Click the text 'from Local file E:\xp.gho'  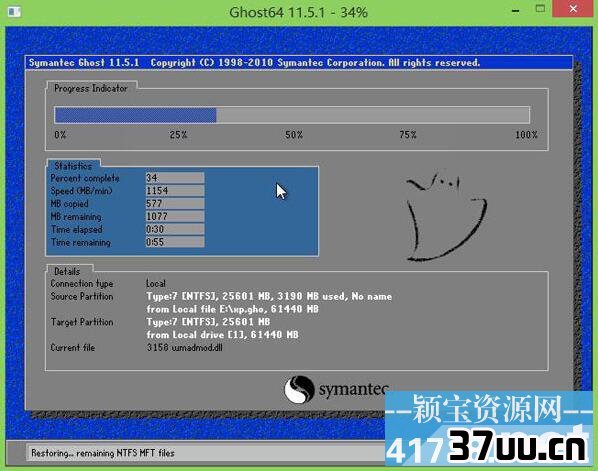(205, 309)
